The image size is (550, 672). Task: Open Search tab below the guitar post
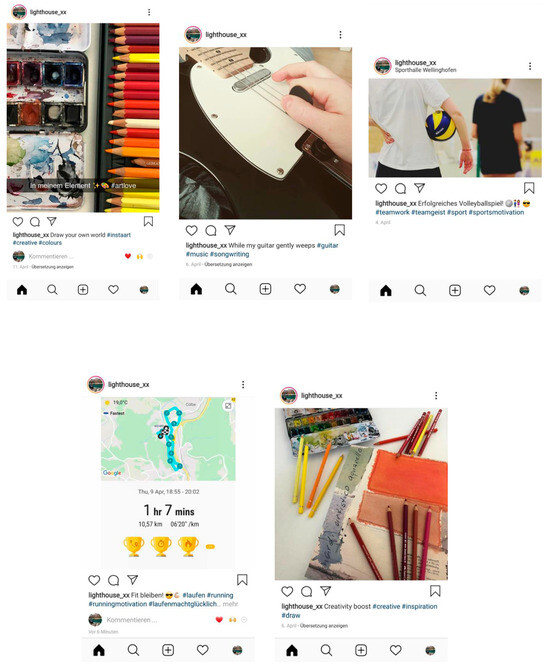[x=231, y=289]
